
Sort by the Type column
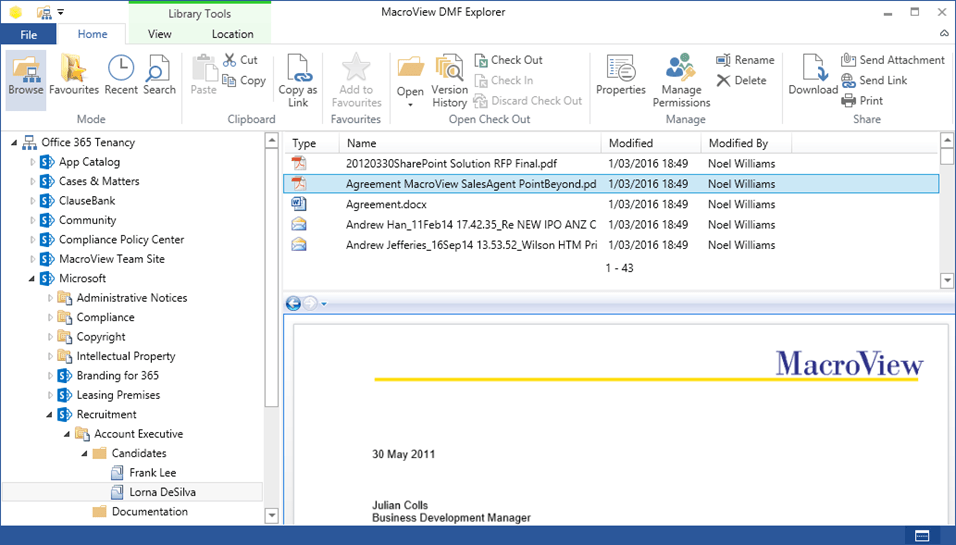pos(312,143)
